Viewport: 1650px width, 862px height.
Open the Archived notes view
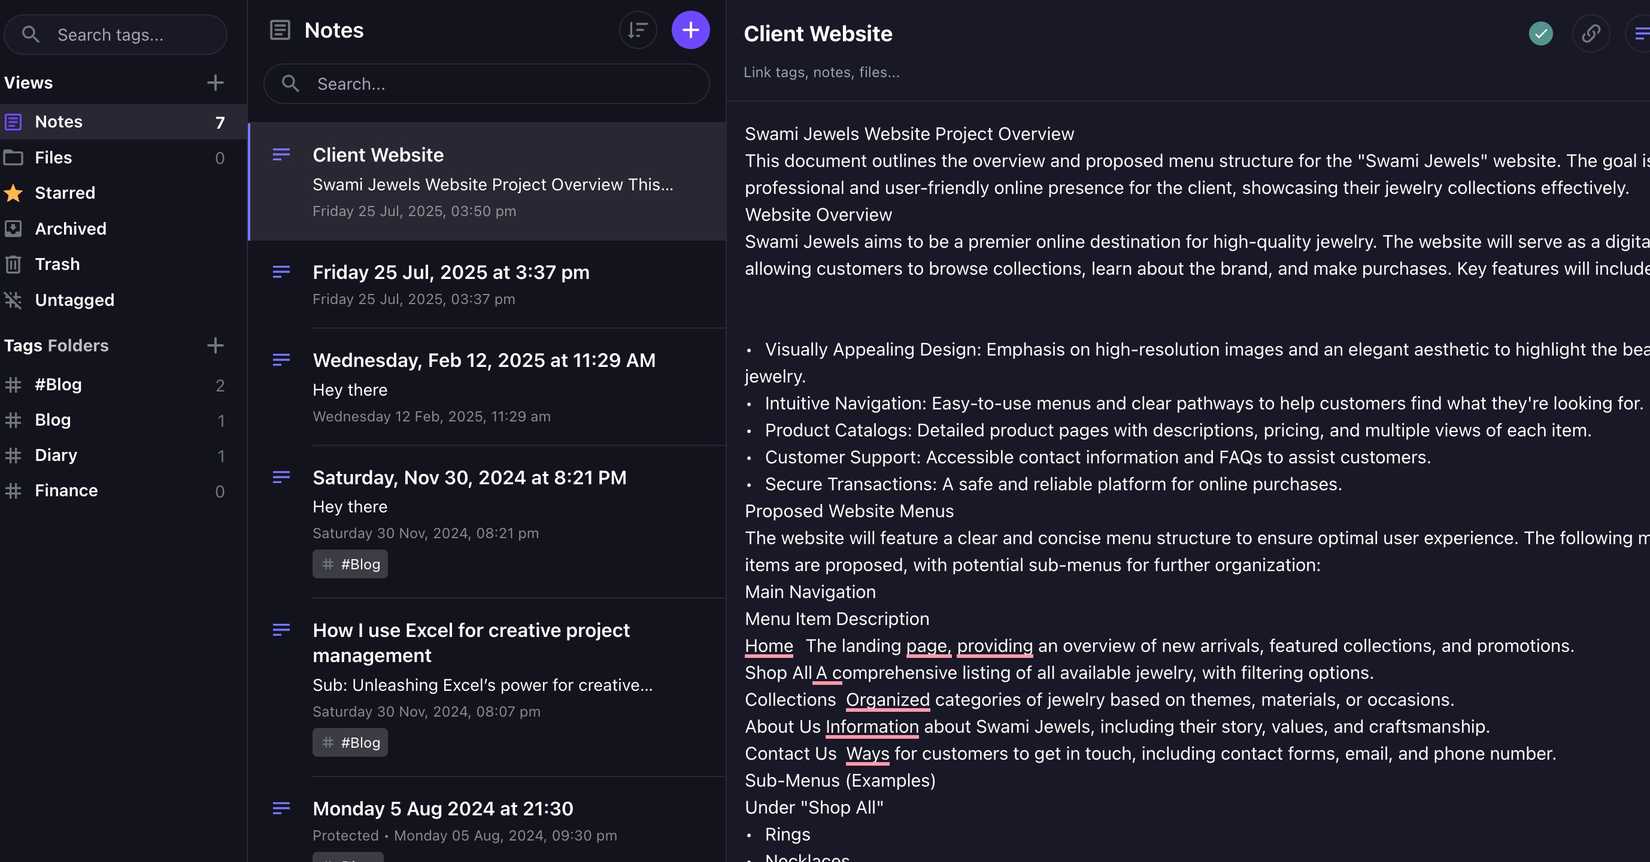70,229
